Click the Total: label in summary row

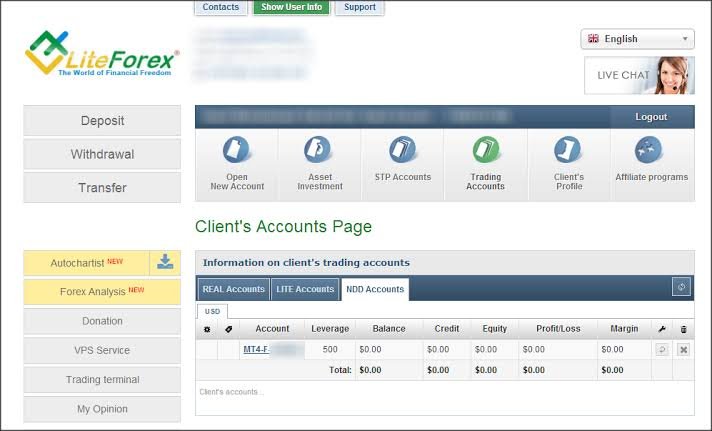(340, 370)
